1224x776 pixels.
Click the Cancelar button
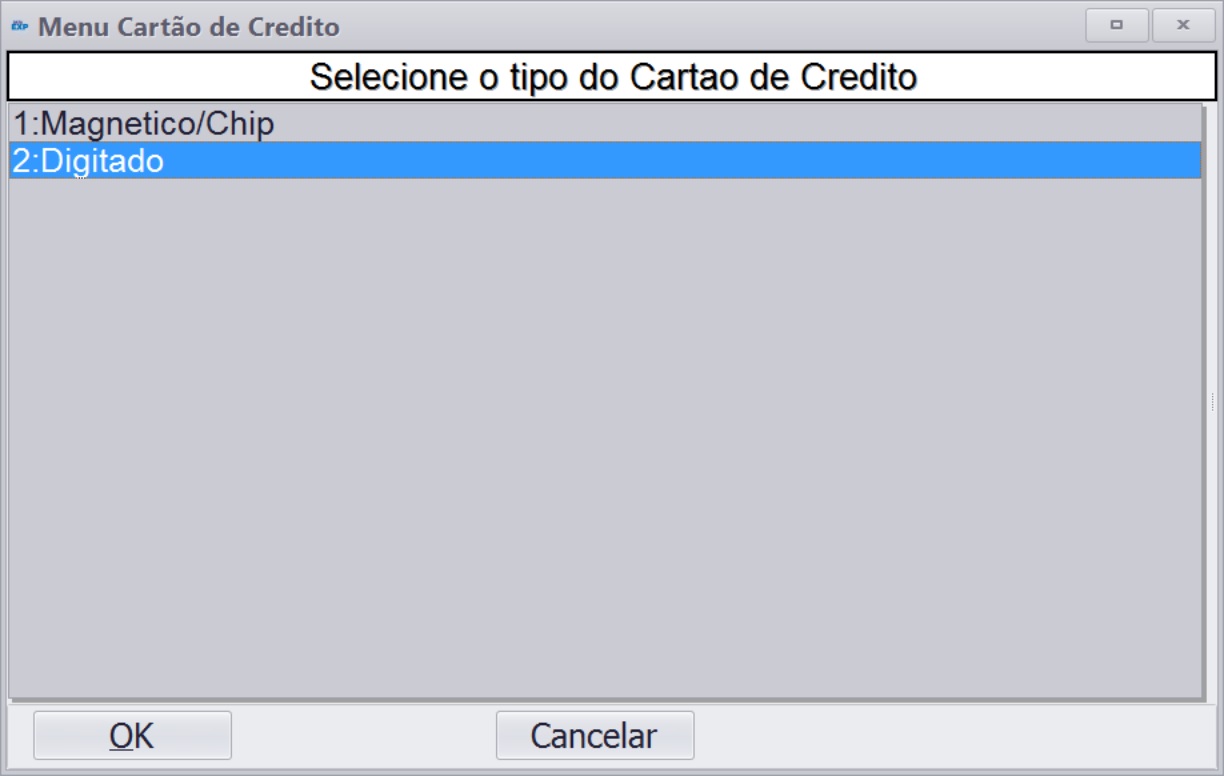click(594, 736)
